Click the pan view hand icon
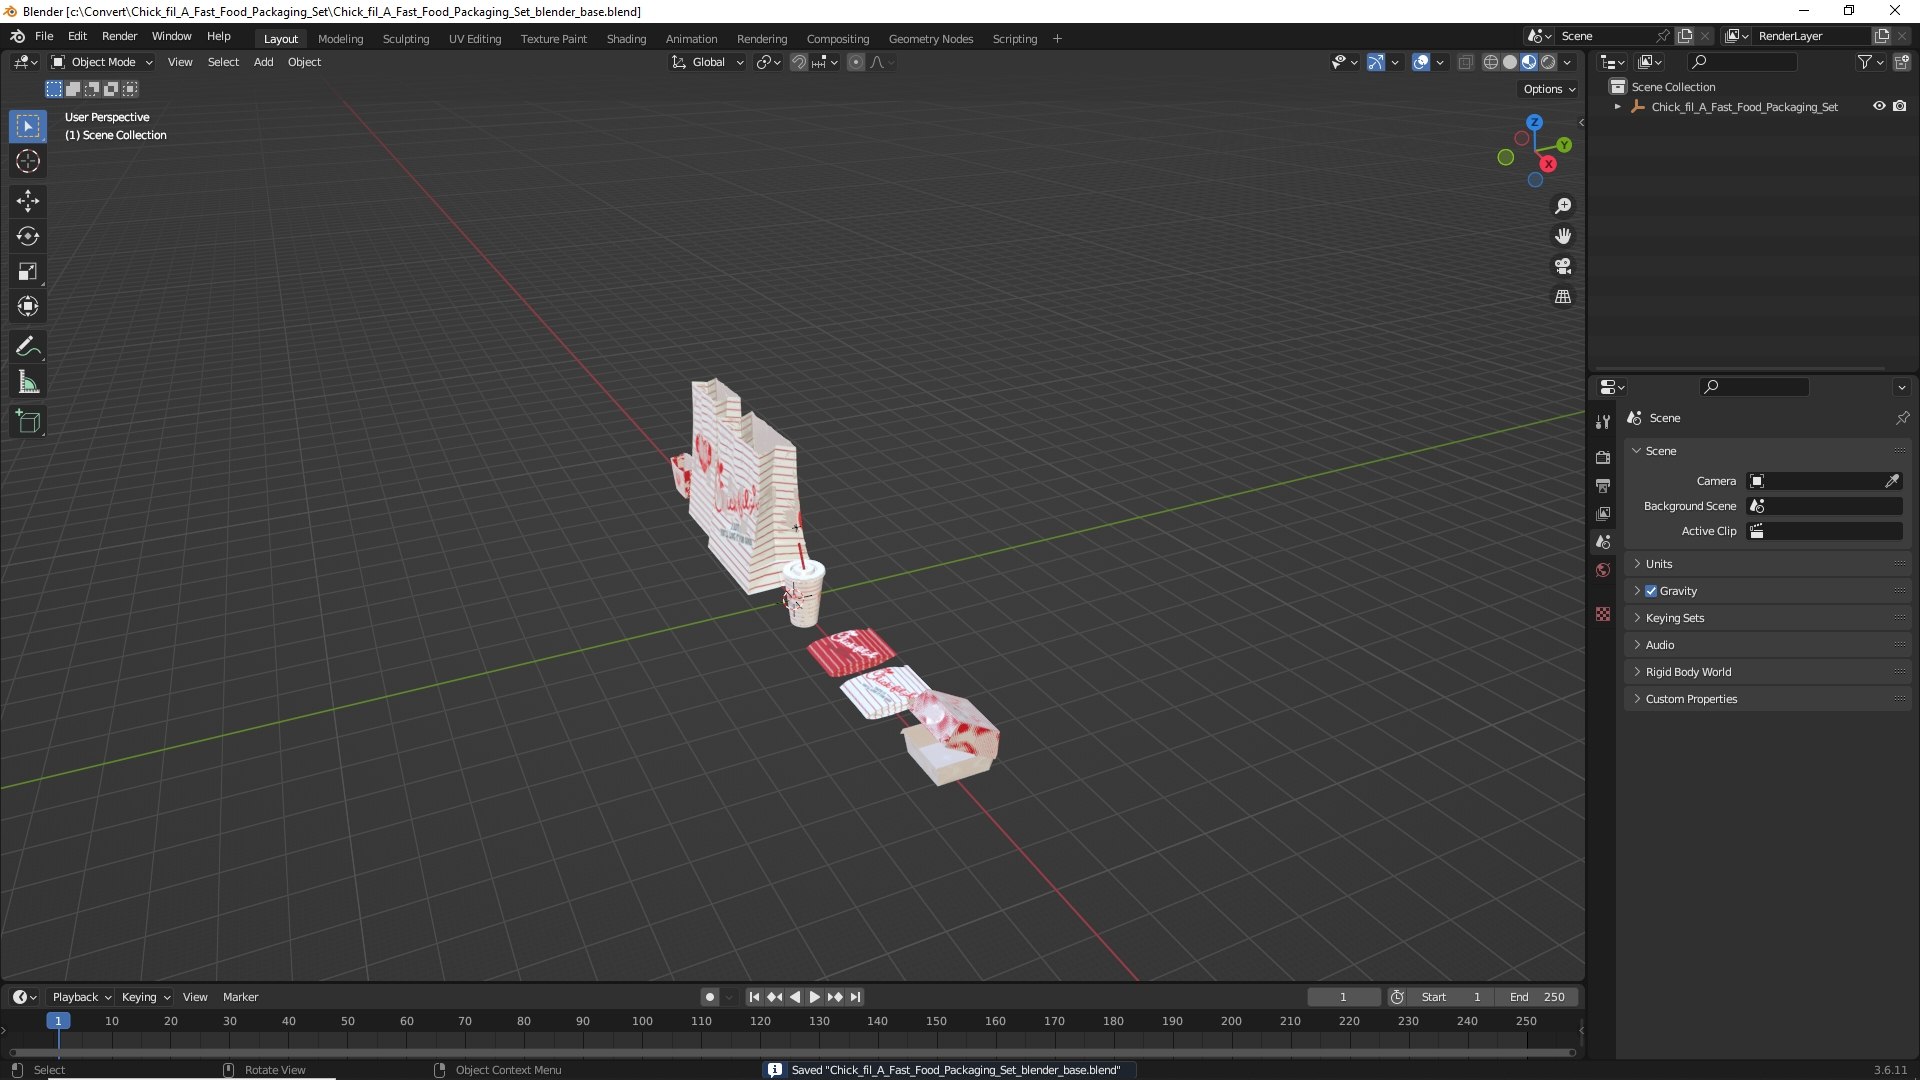The image size is (1920, 1080). pyautogui.click(x=1563, y=236)
